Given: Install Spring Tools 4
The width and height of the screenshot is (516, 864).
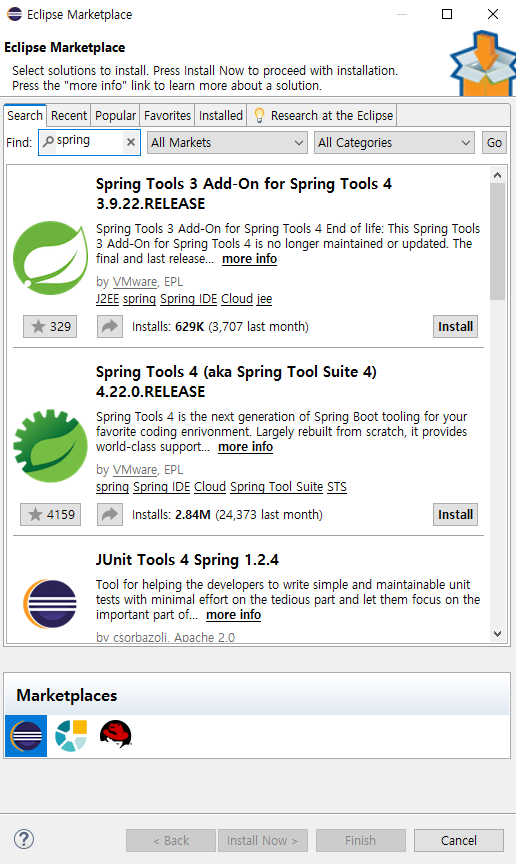Looking at the screenshot, I should pyautogui.click(x=455, y=514).
